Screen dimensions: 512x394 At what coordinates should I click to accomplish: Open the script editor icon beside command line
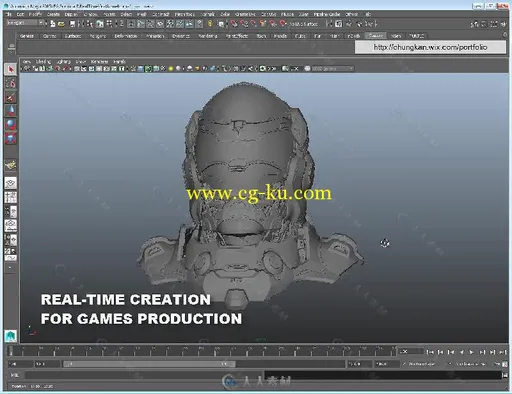click(505, 375)
